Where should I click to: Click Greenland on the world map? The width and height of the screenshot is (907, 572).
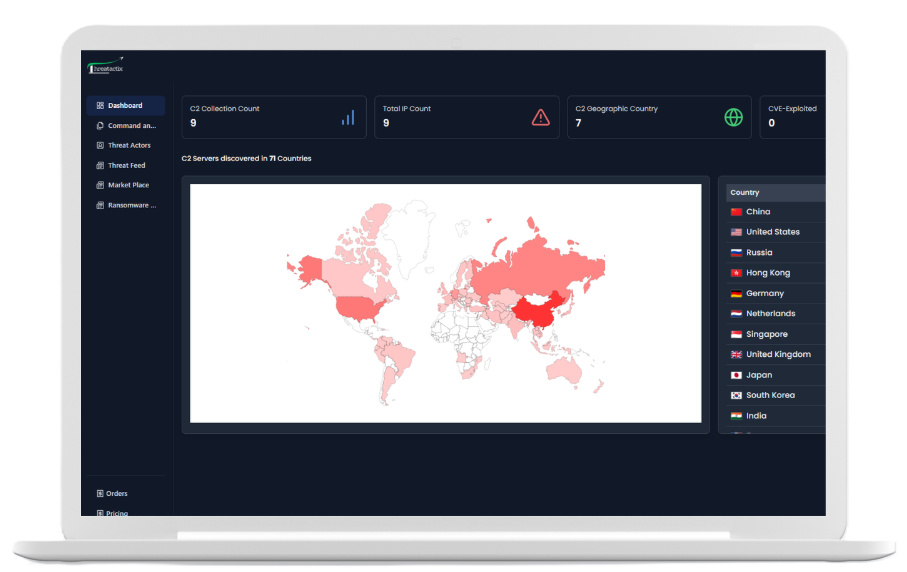[408, 234]
